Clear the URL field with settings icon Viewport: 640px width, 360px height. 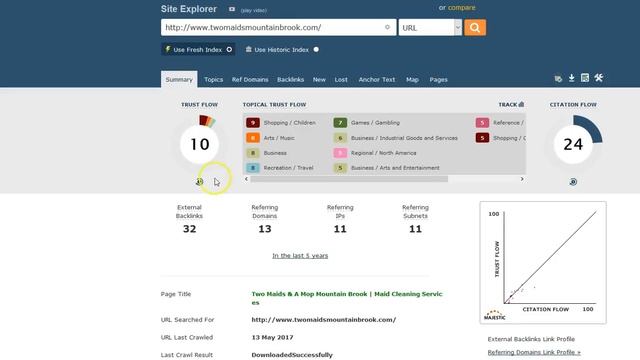[387, 27]
